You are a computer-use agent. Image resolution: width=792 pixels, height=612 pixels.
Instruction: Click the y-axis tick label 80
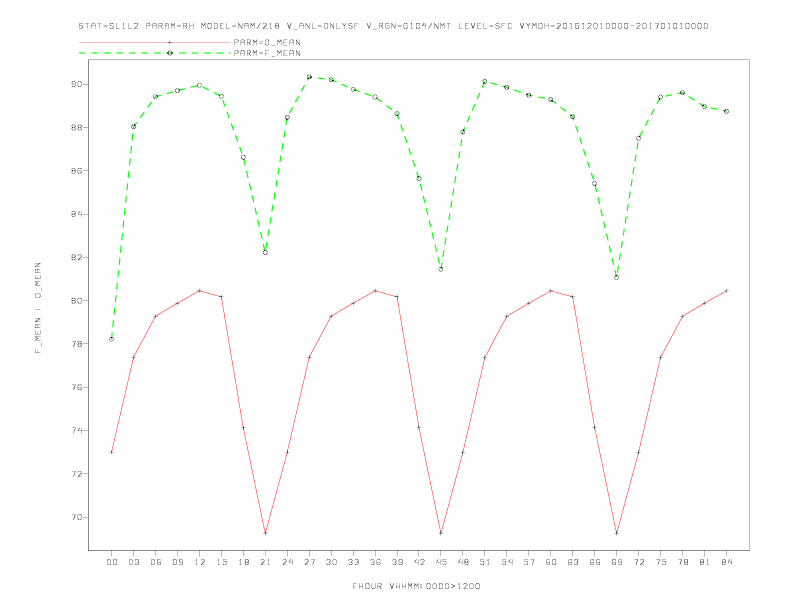pyautogui.click(x=77, y=301)
